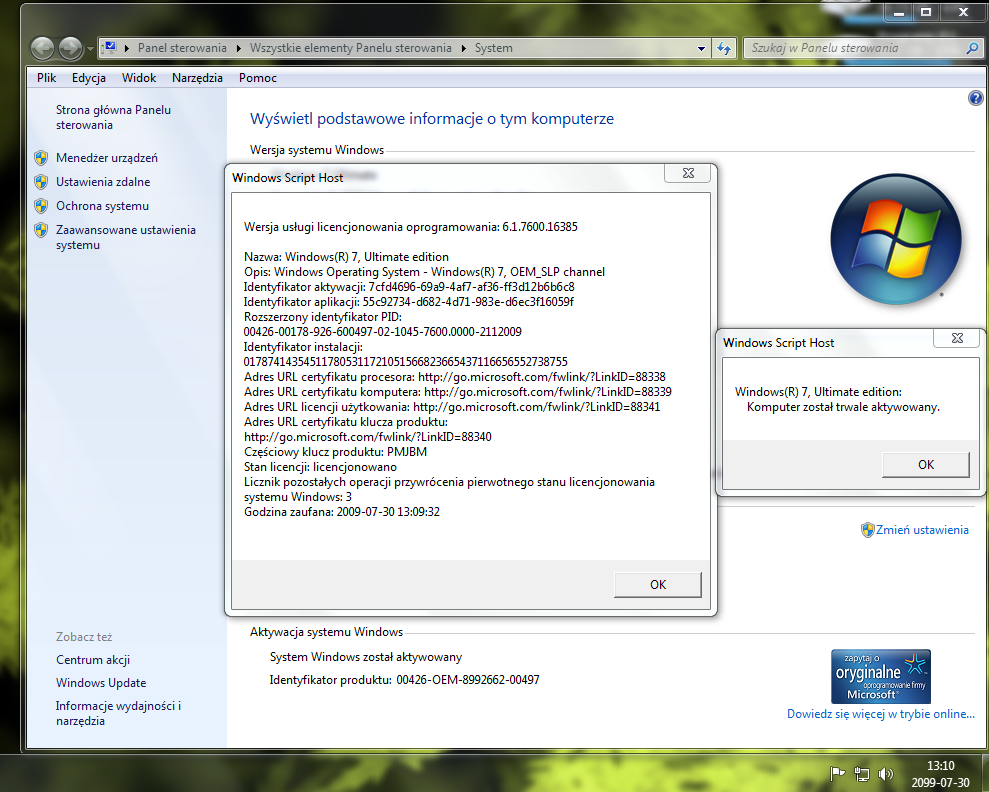Refresh the page with the refresh icon
The height and width of the screenshot is (792, 989).
pyautogui.click(x=724, y=48)
